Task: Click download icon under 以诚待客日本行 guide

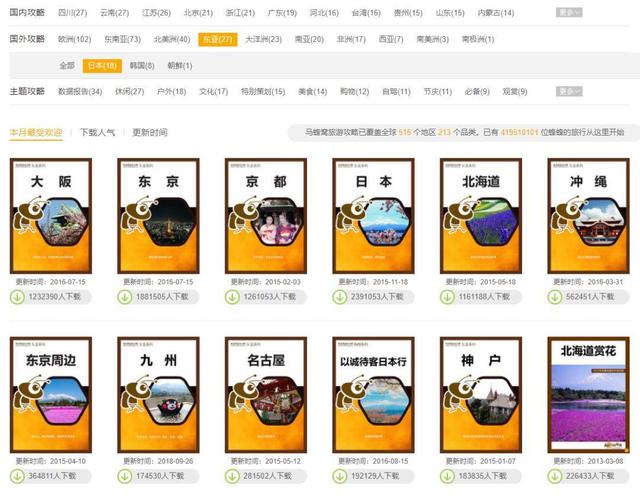Action: (x=340, y=476)
